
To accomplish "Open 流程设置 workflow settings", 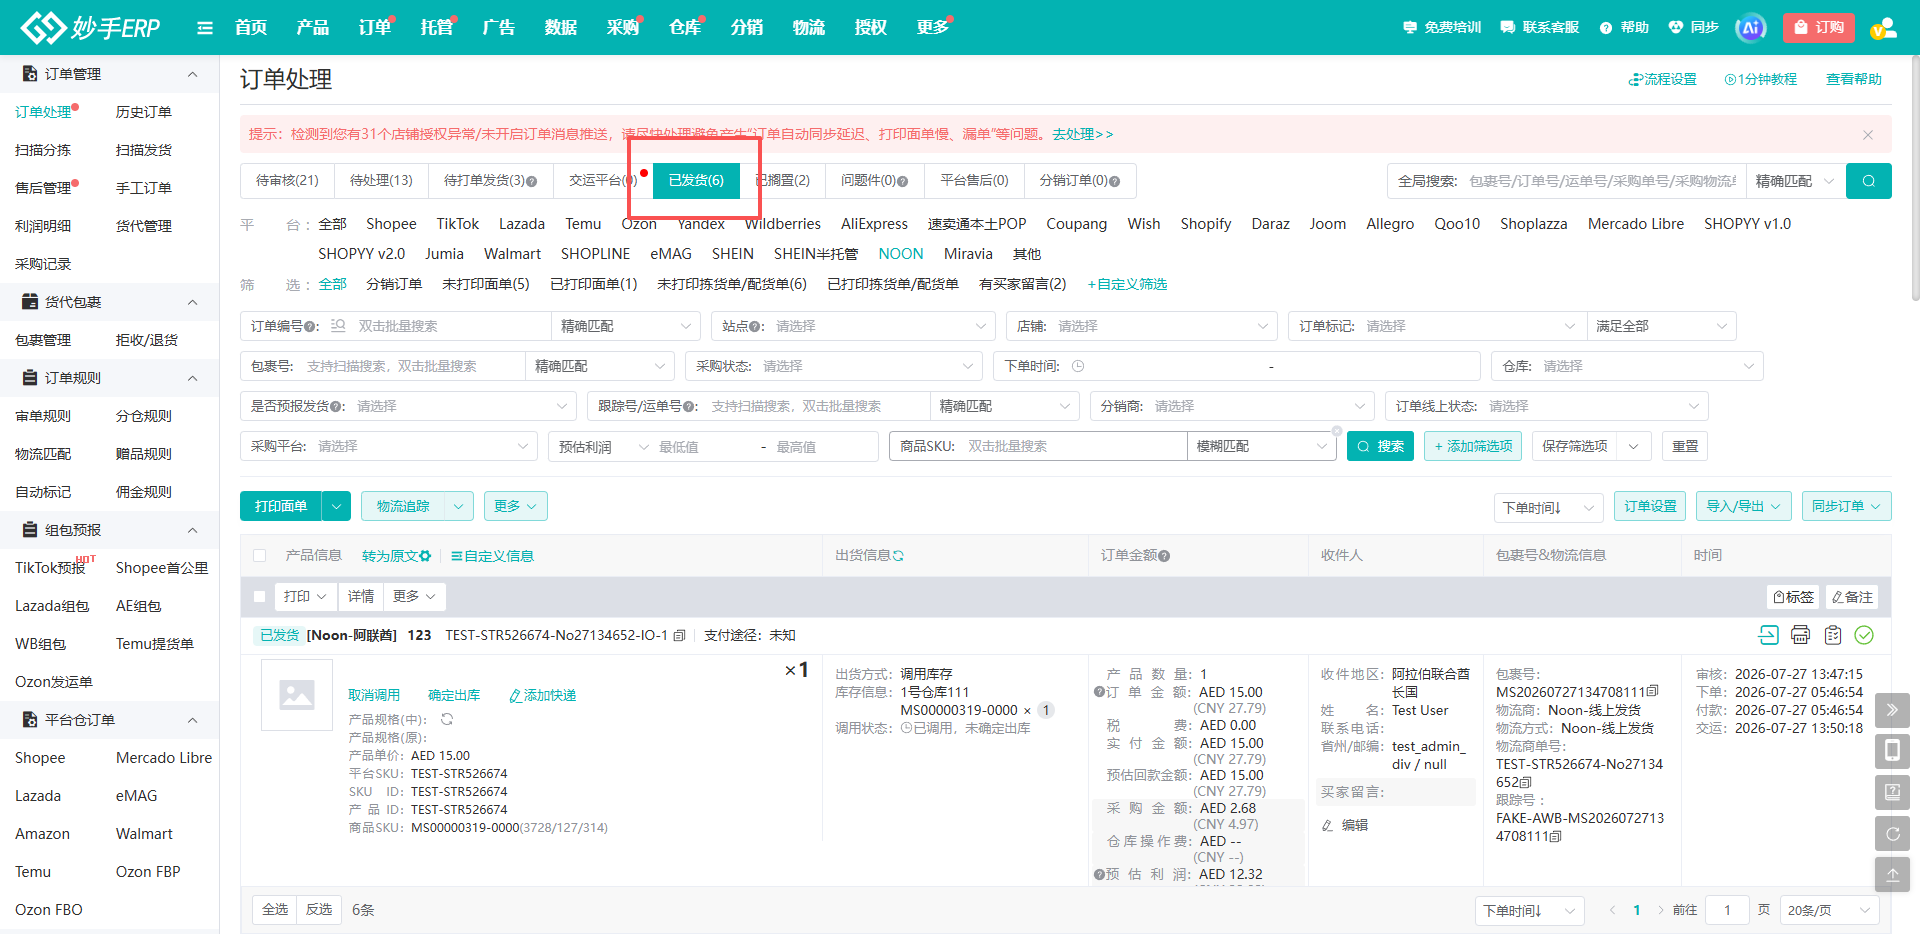I will coord(1663,79).
